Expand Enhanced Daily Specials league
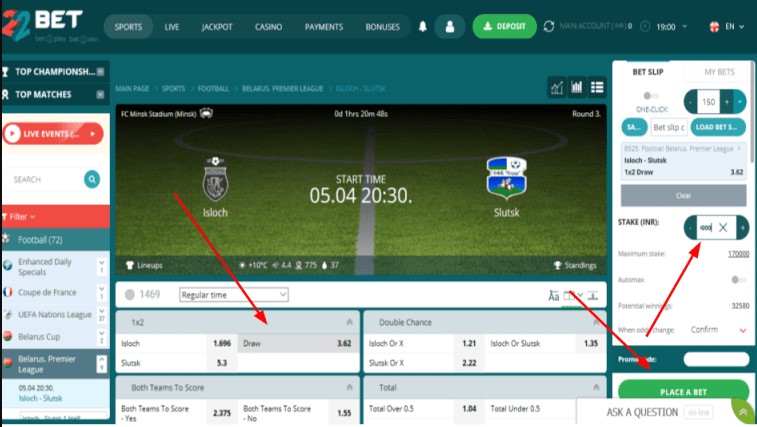The height and width of the screenshot is (427, 757). 101,267
